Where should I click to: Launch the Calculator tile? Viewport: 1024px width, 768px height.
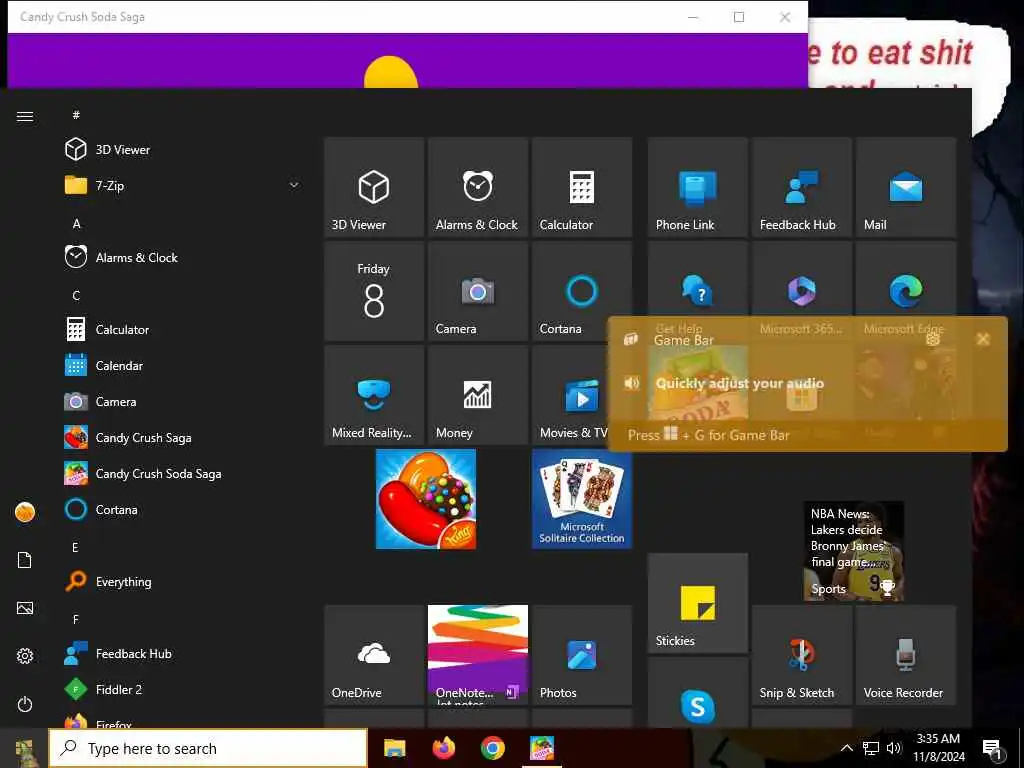click(581, 187)
